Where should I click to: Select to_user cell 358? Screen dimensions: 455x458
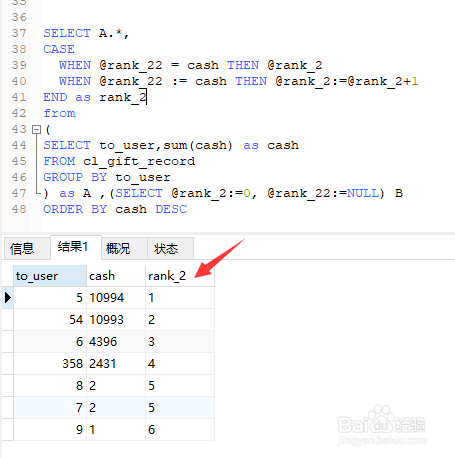point(50,364)
